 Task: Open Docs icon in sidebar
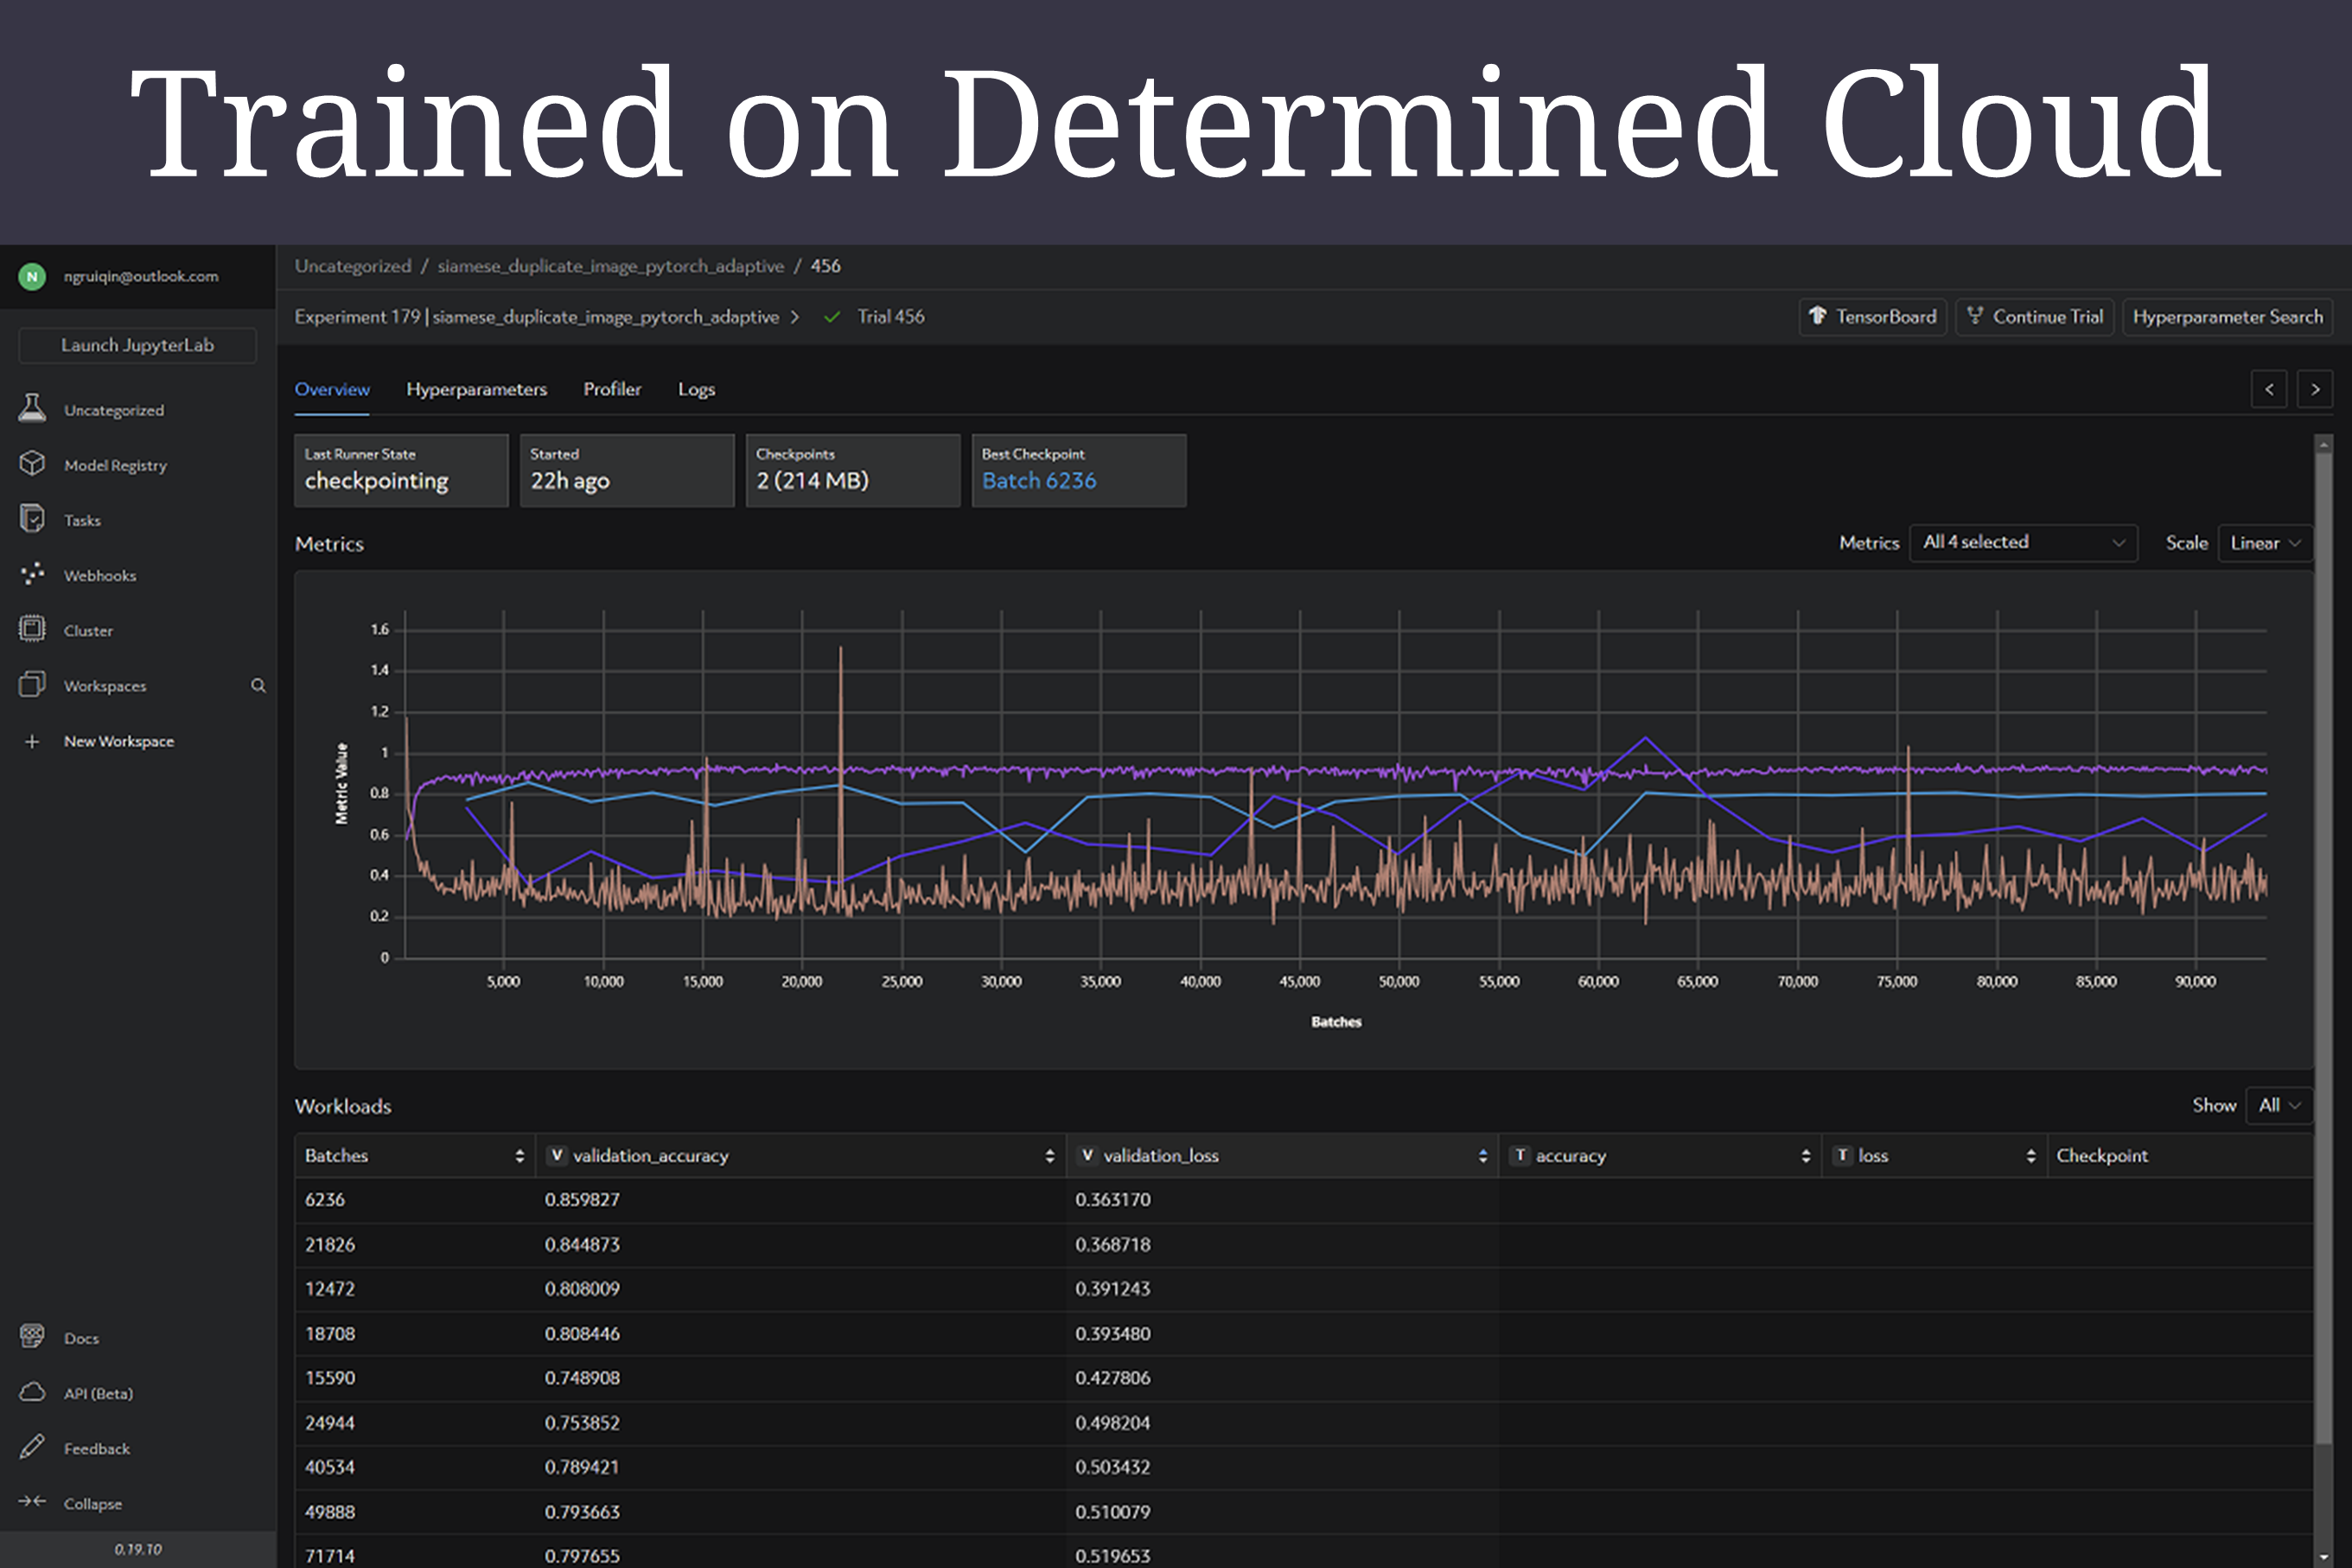pos(32,1337)
